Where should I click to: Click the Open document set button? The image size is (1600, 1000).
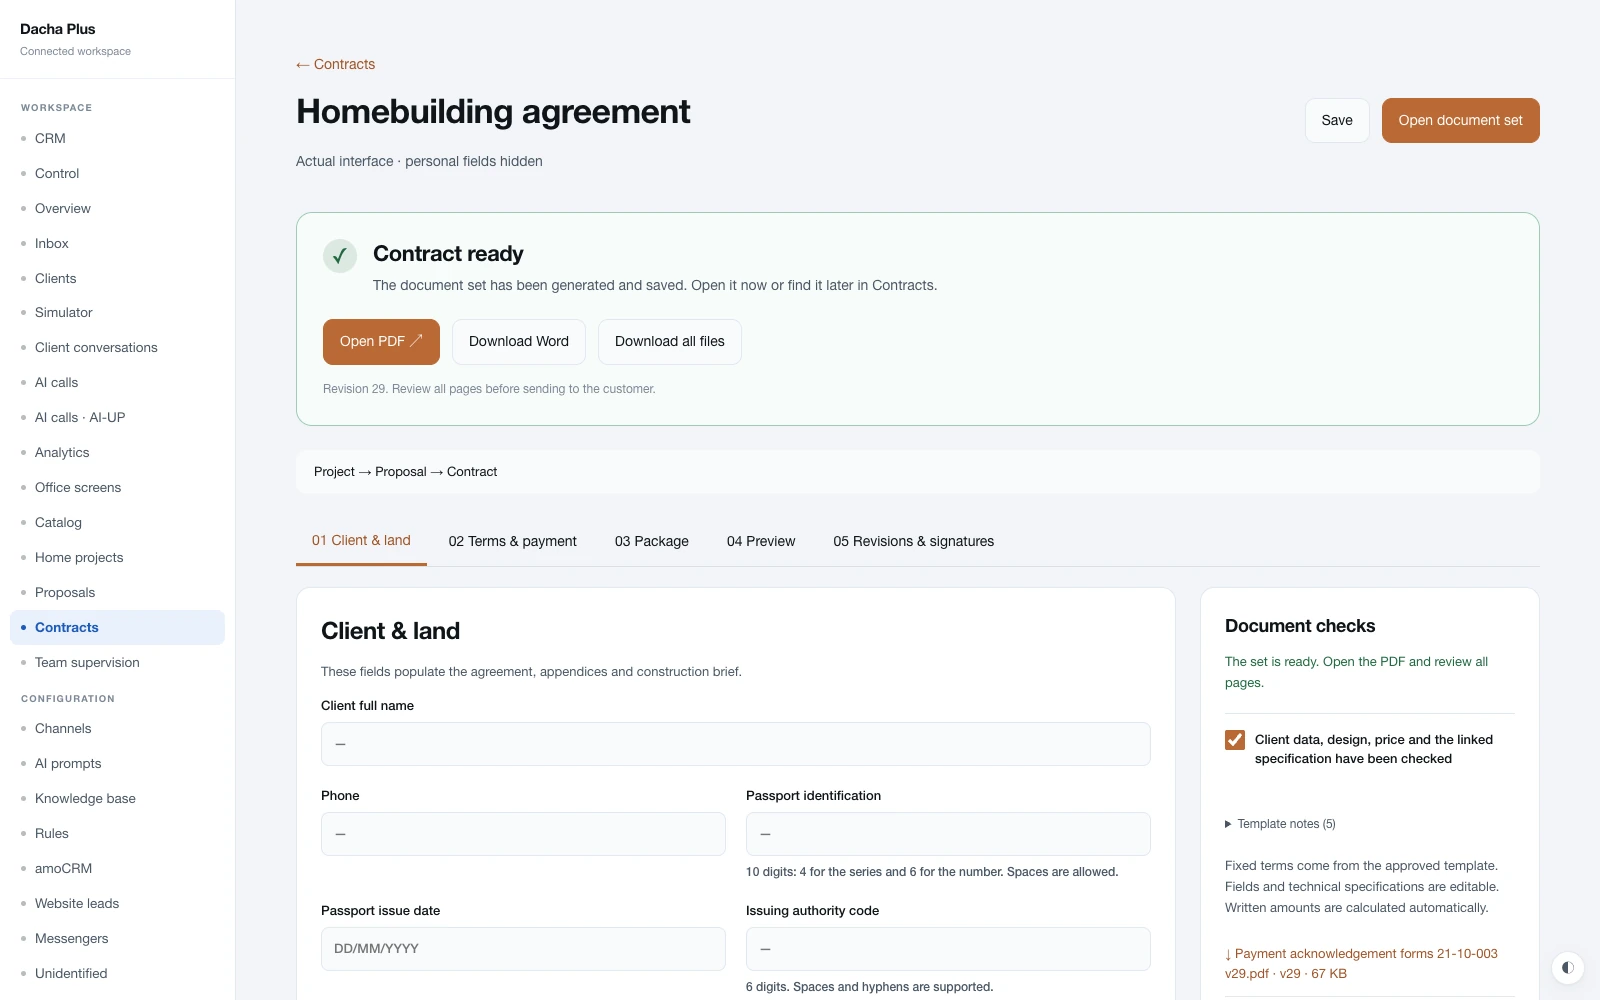(1460, 120)
